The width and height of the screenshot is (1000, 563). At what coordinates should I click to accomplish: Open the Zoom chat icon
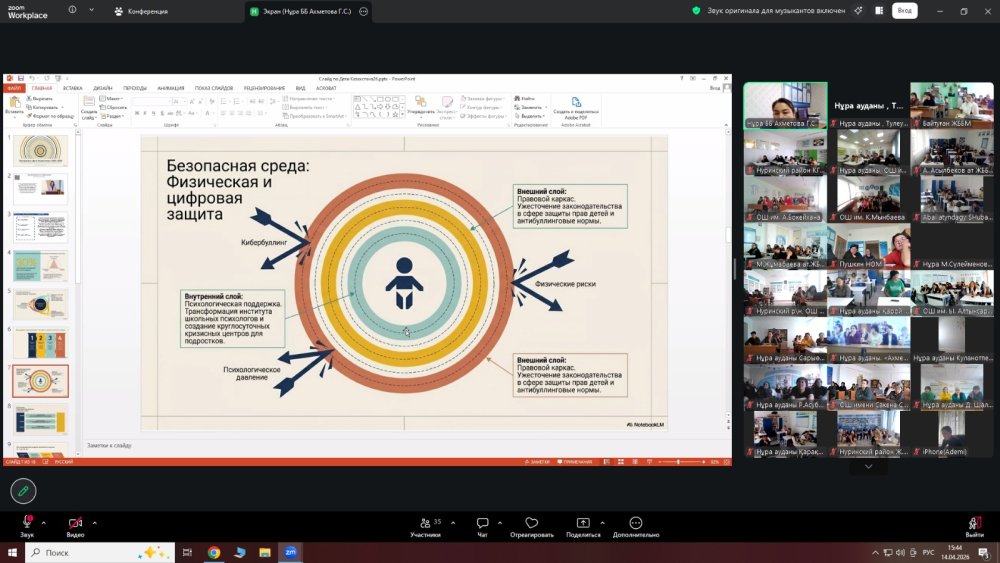(482, 523)
